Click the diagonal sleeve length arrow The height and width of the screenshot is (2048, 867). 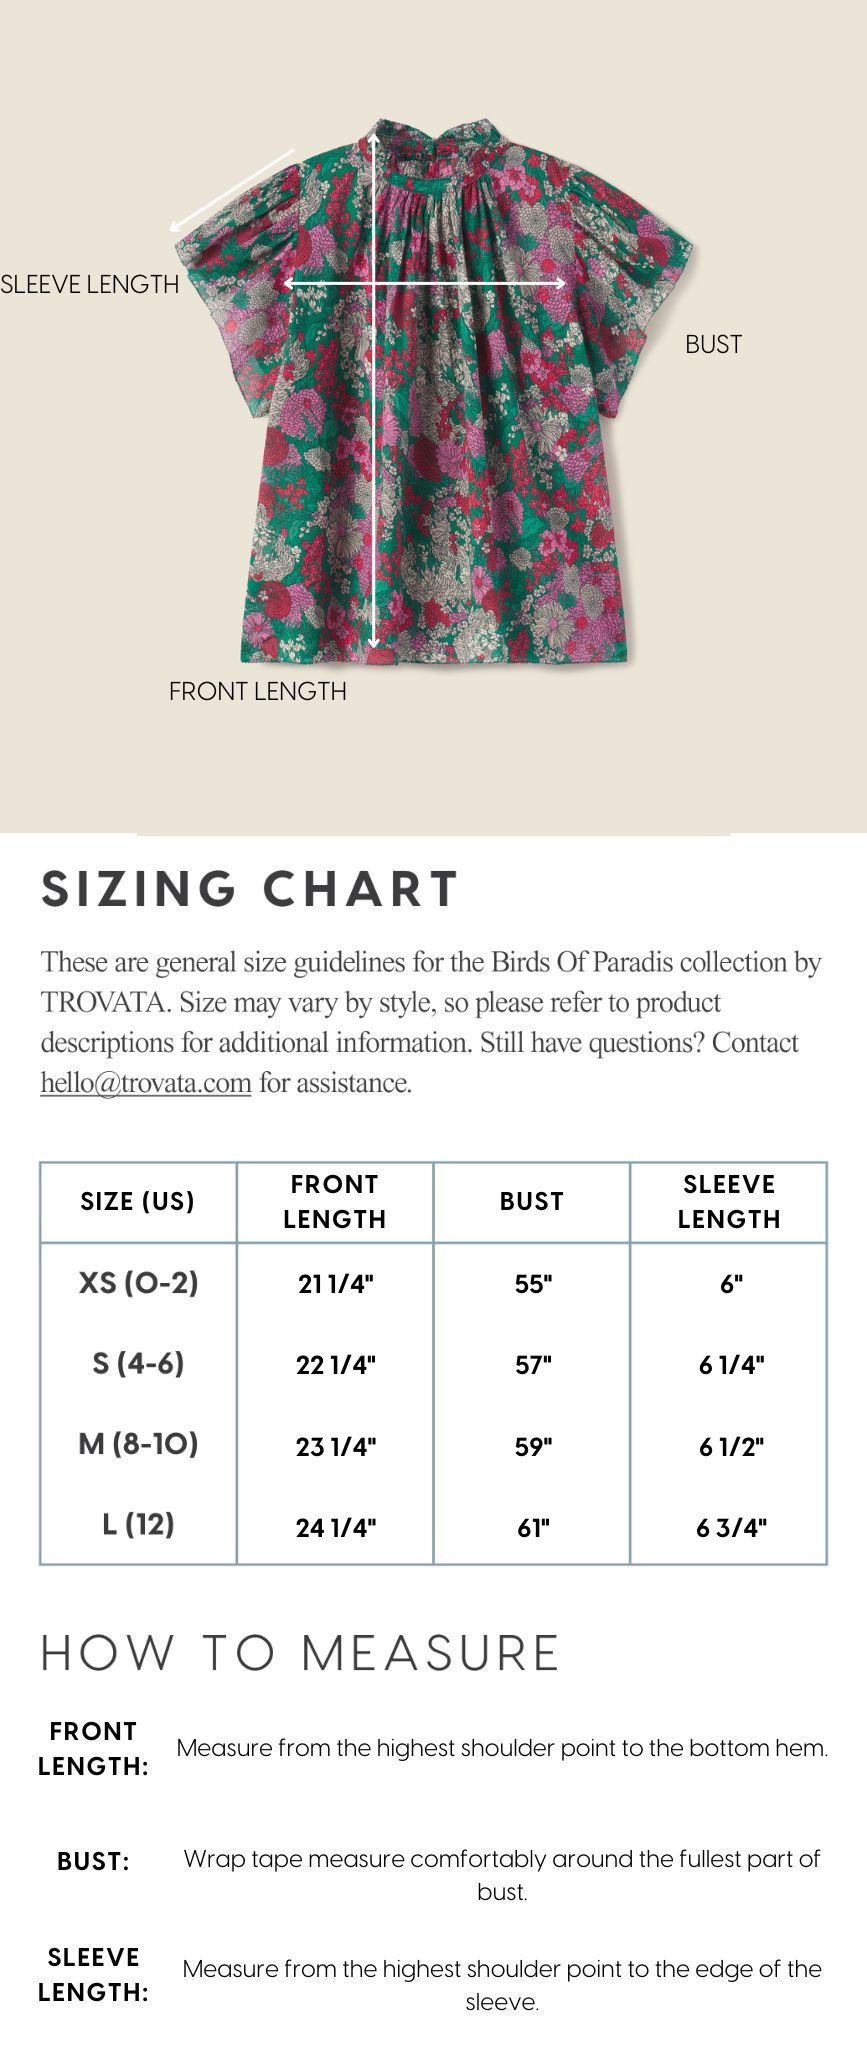pos(232,190)
